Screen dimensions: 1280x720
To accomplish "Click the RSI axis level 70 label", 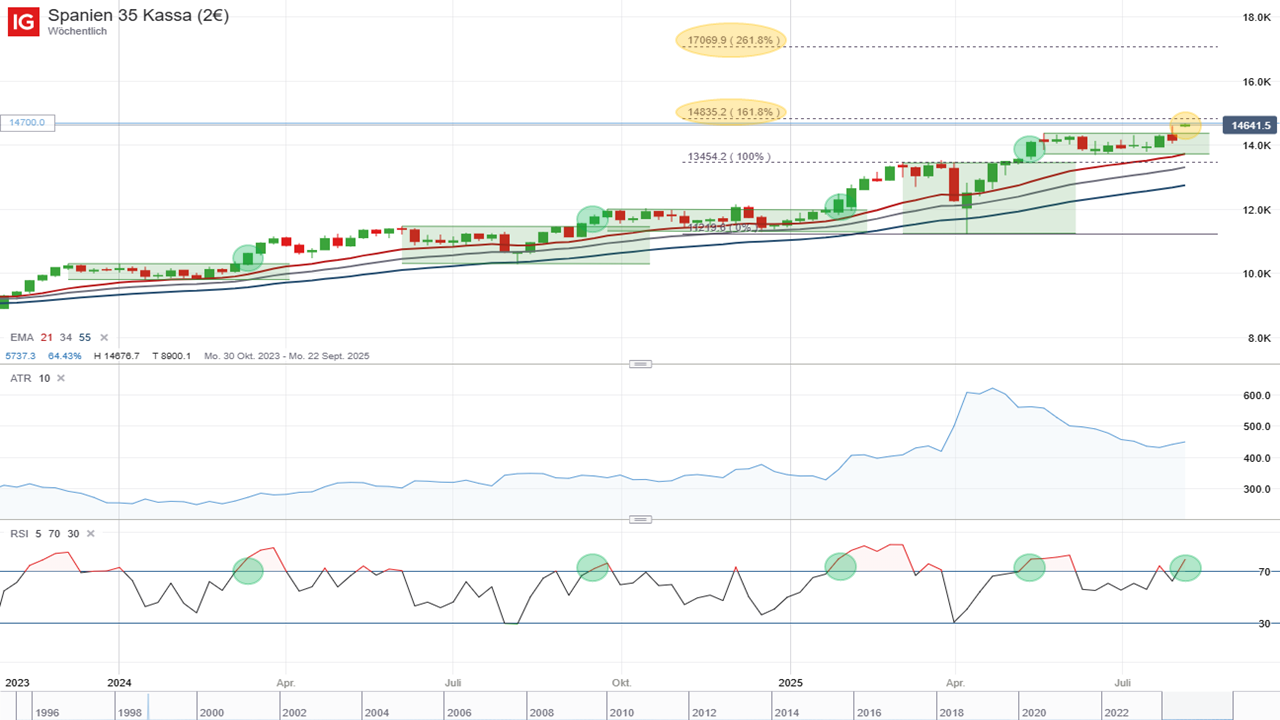I will (1265, 572).
